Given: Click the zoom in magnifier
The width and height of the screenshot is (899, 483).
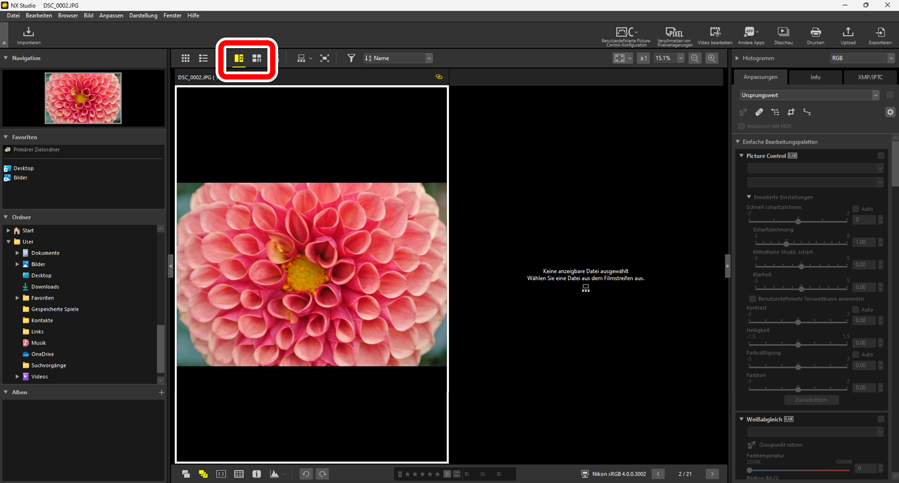Looking at the screenshot, I should [x=712, y=59].
